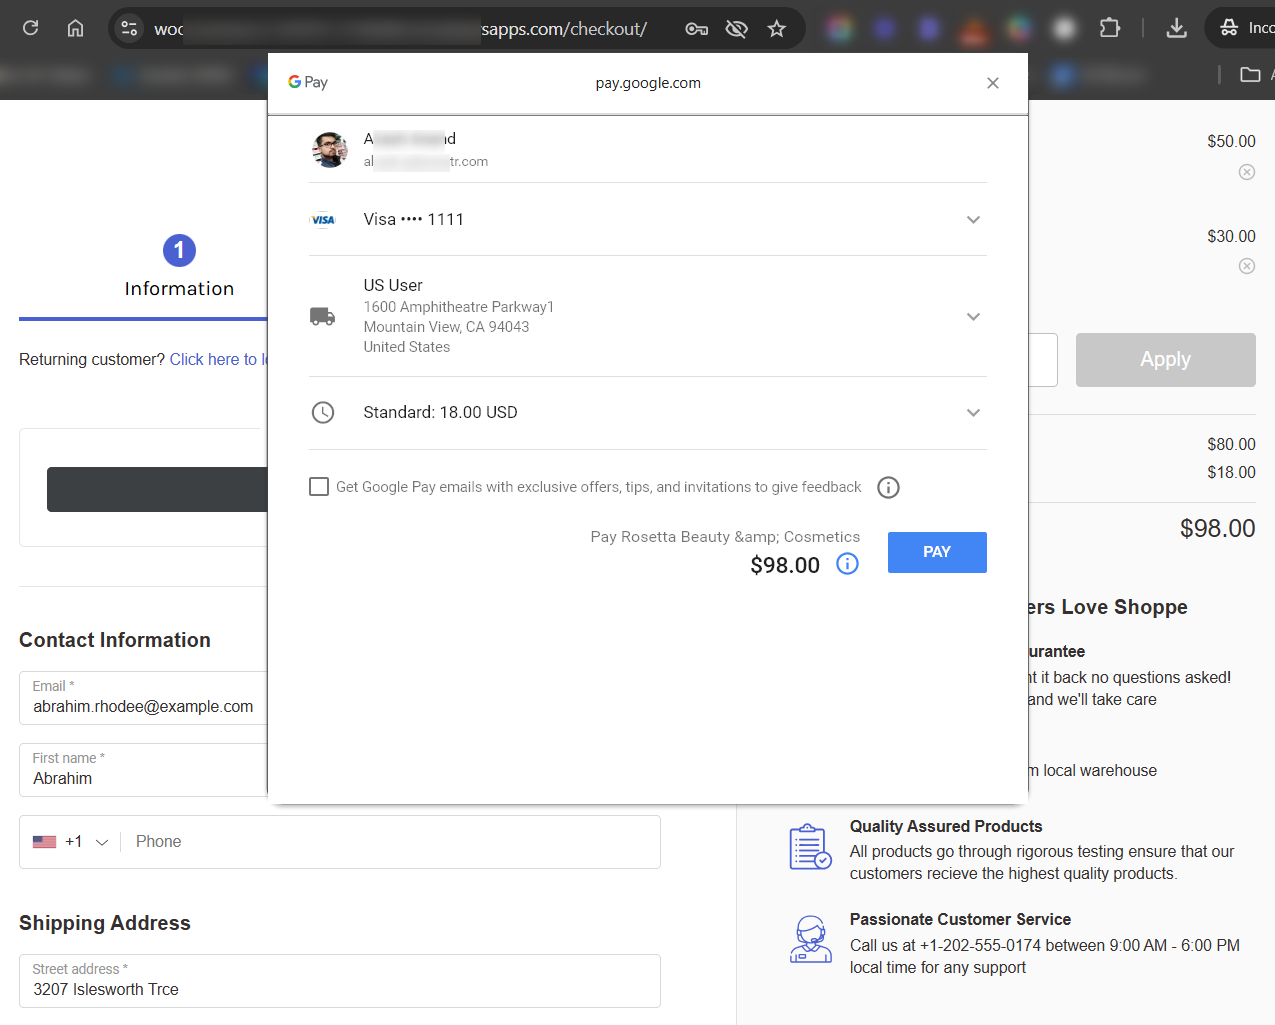Expand the Visa •••• 1111 payment method dropdown
Viewport: 1275px width, 1025px height.
(972, 219)
